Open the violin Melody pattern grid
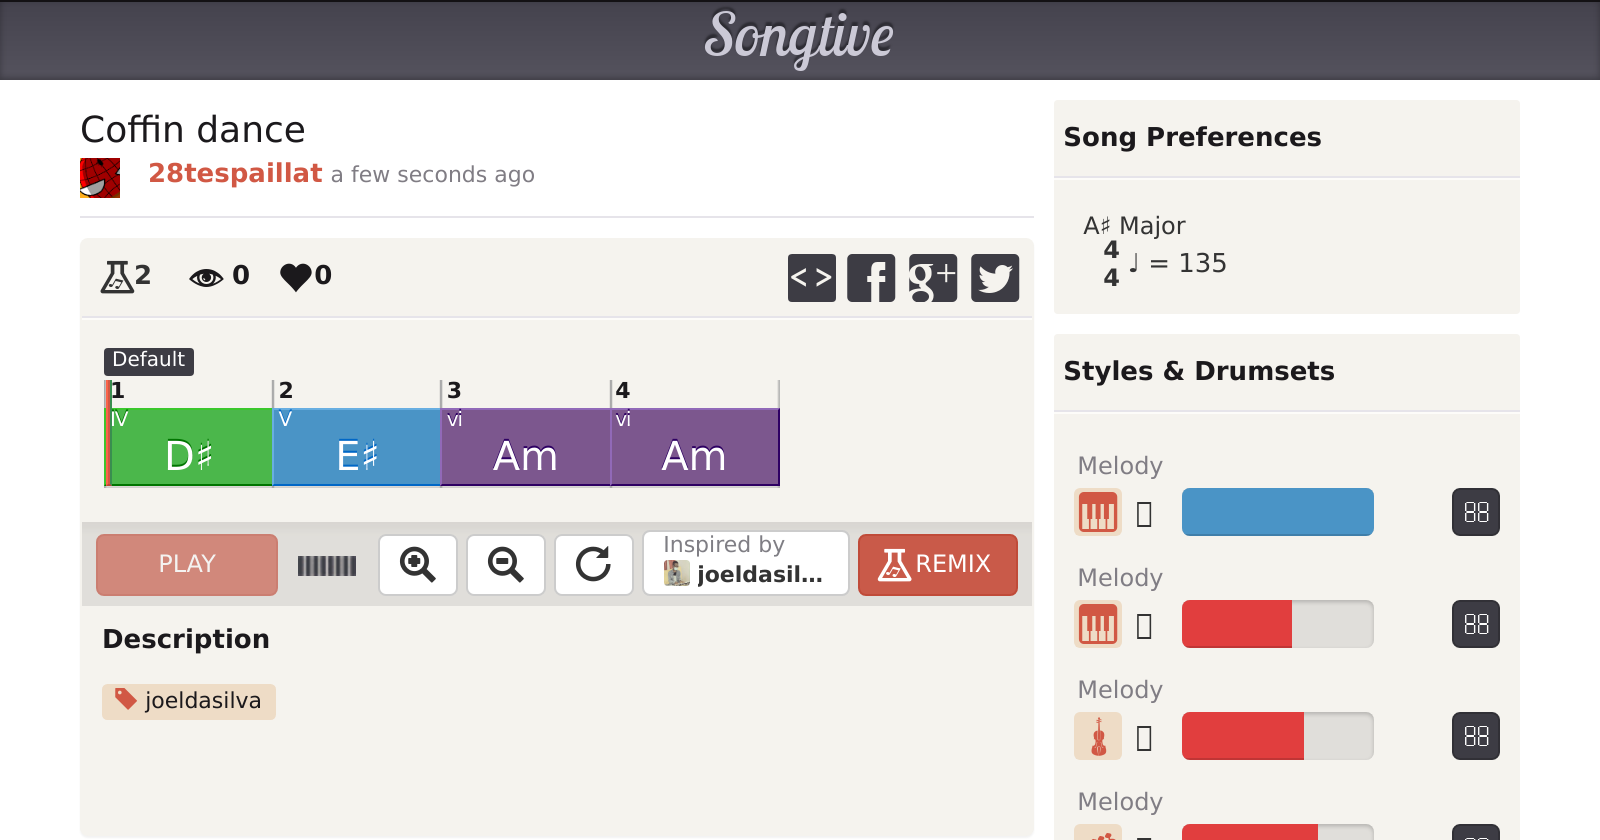Viewport: 1600px width, 840px height. pos(1475,737)
